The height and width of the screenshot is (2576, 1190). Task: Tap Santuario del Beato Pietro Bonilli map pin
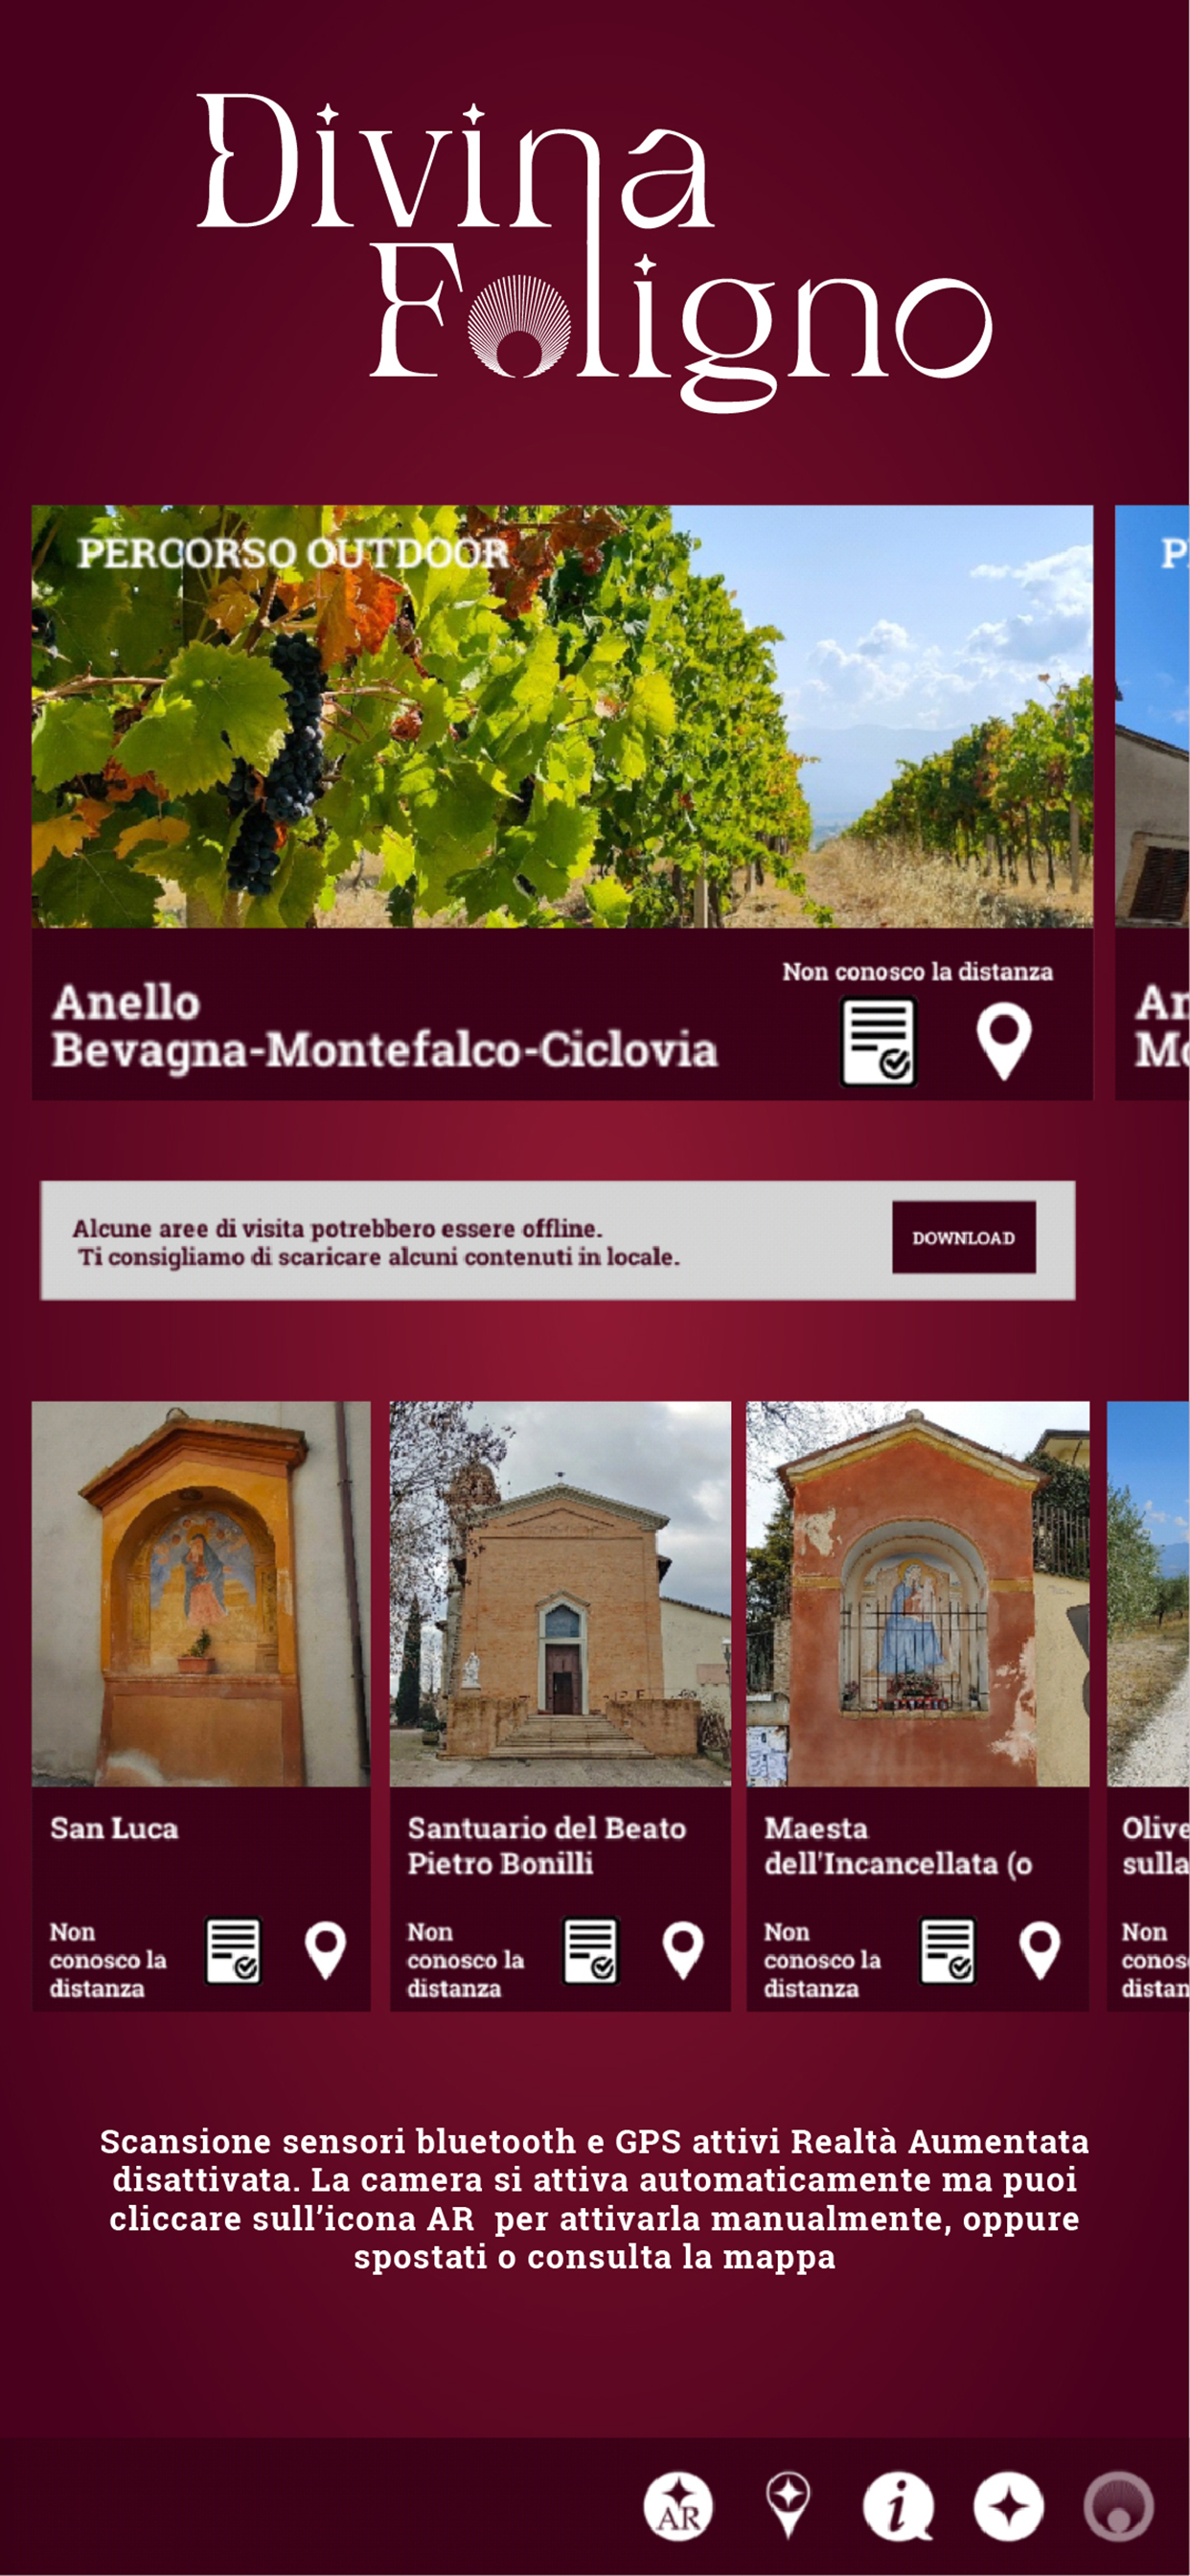683,1950
